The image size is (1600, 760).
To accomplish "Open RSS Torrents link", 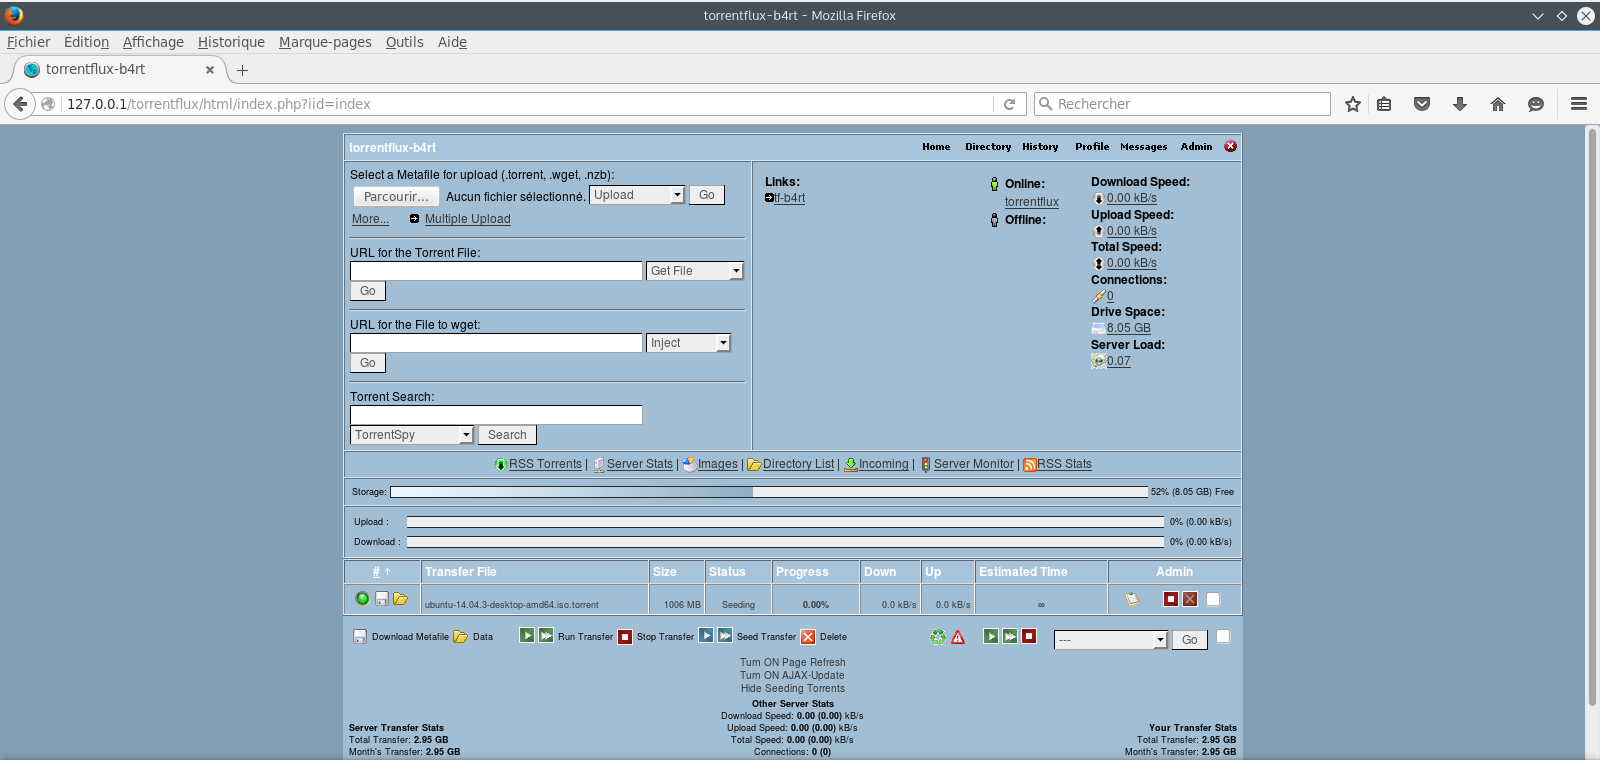I will click(545, 464).
